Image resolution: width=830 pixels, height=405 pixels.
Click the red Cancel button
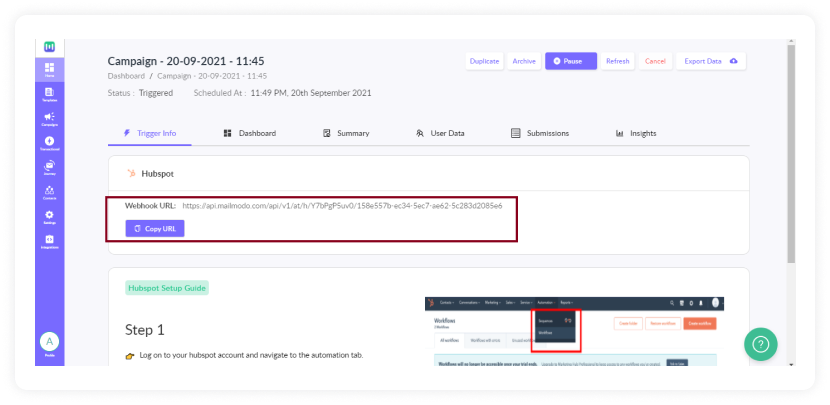point(655,61)
